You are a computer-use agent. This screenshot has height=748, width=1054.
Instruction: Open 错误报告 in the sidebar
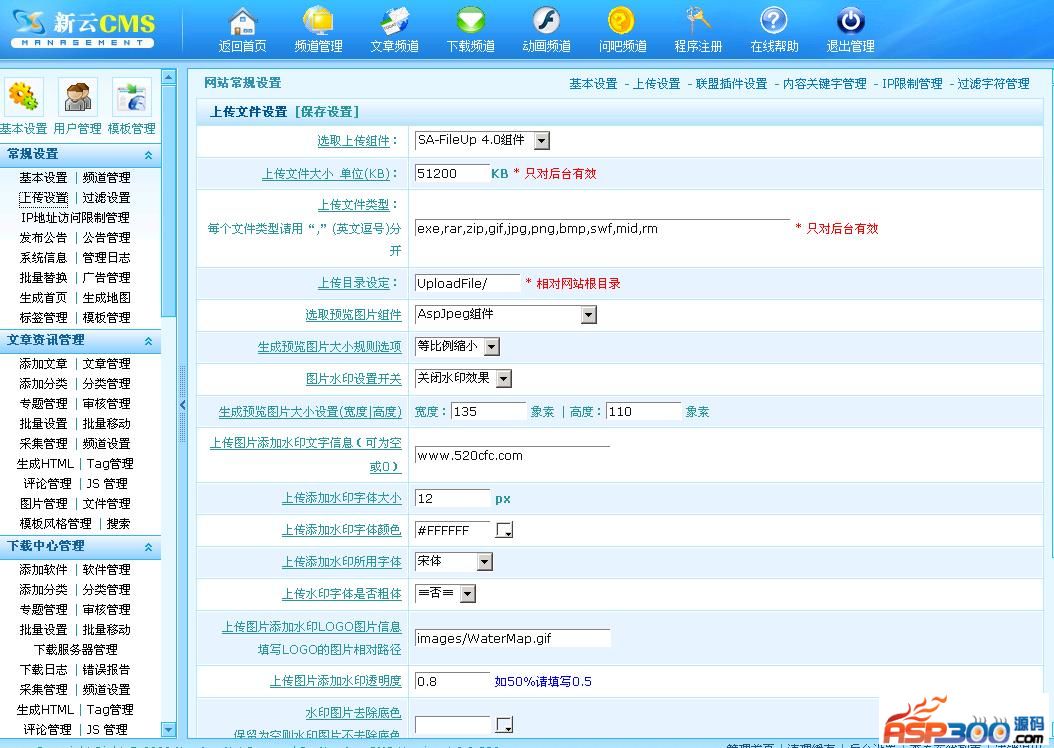click(106, 670)
